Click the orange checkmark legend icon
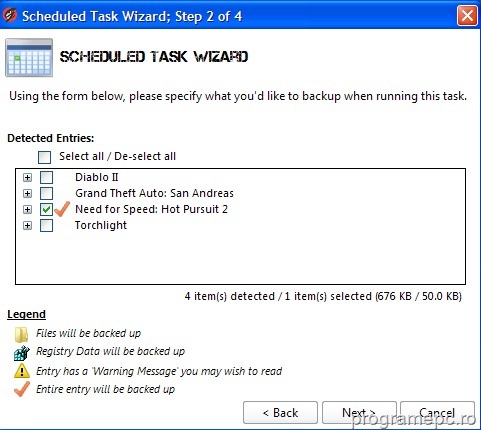Image resolution: width=481 pixels, height=430 pixels. (22, 389)
